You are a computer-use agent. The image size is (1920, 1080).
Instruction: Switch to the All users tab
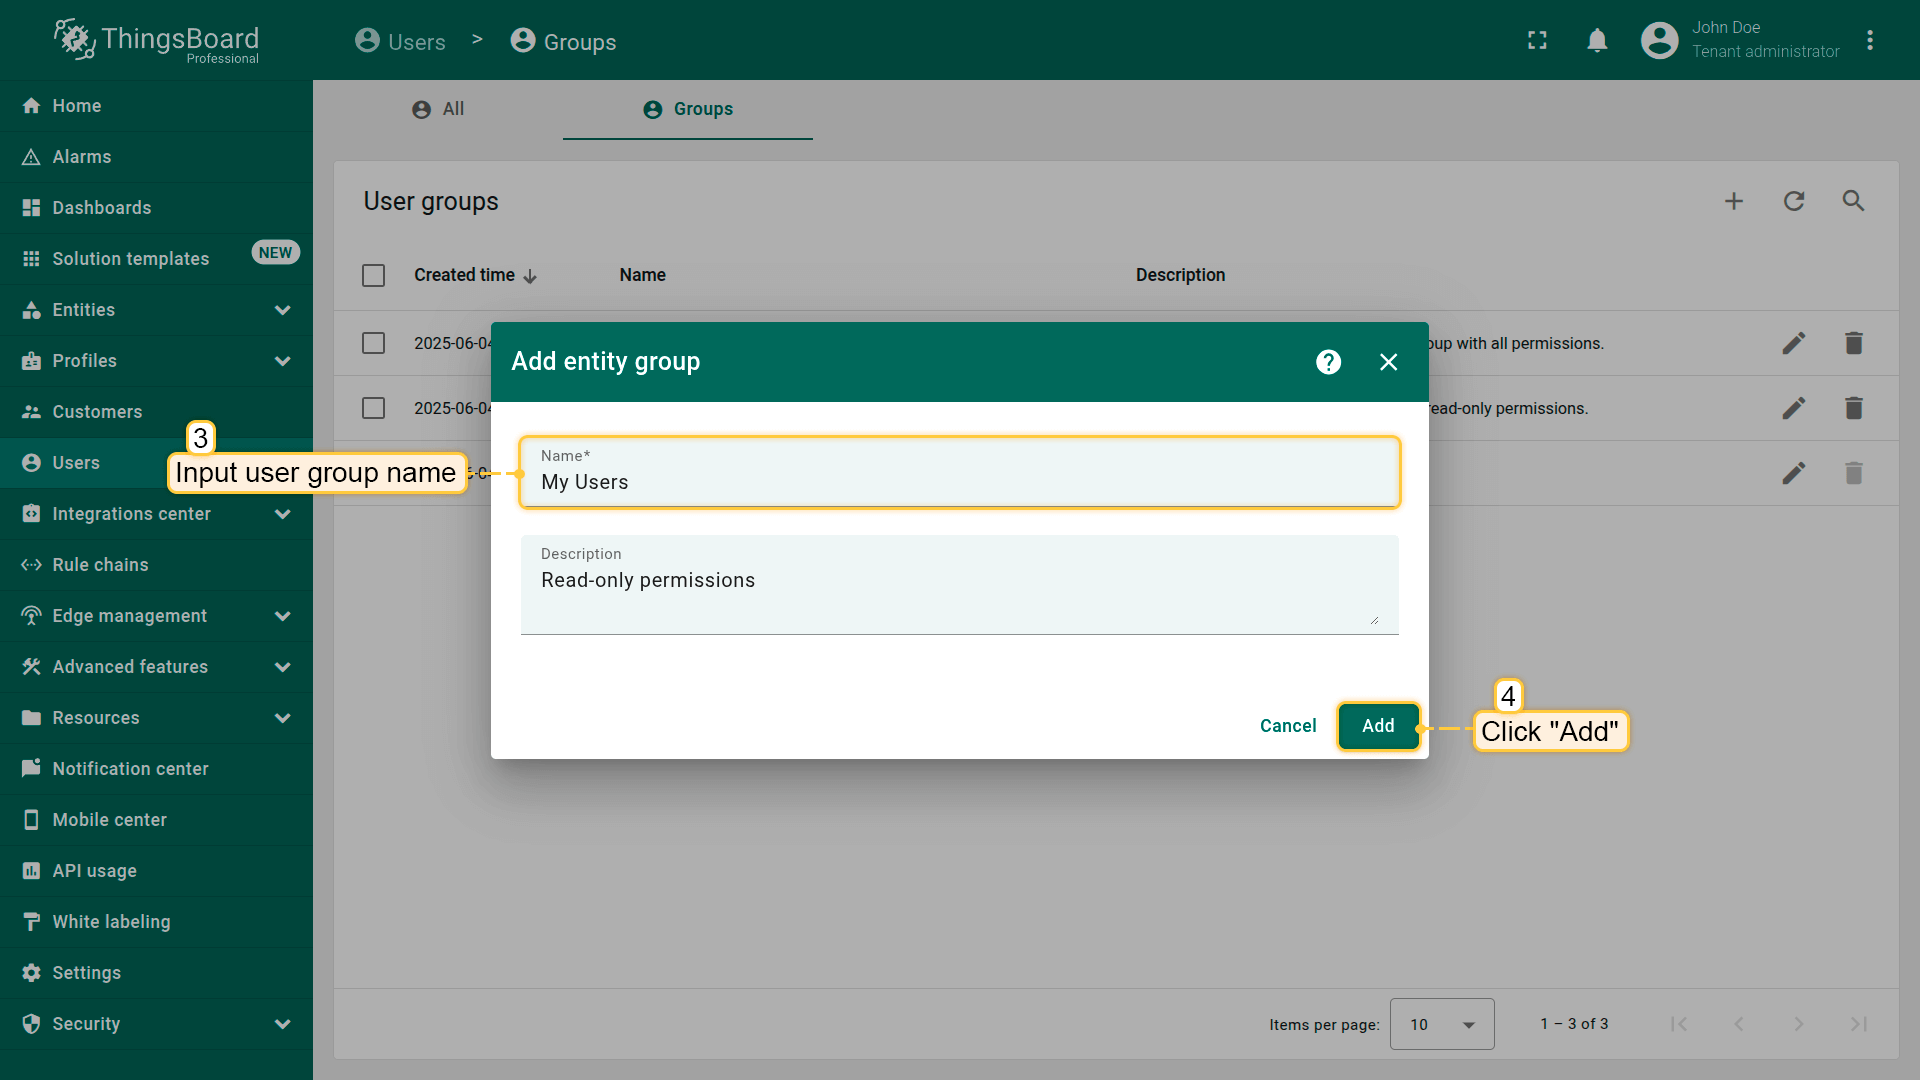(438, 109)
